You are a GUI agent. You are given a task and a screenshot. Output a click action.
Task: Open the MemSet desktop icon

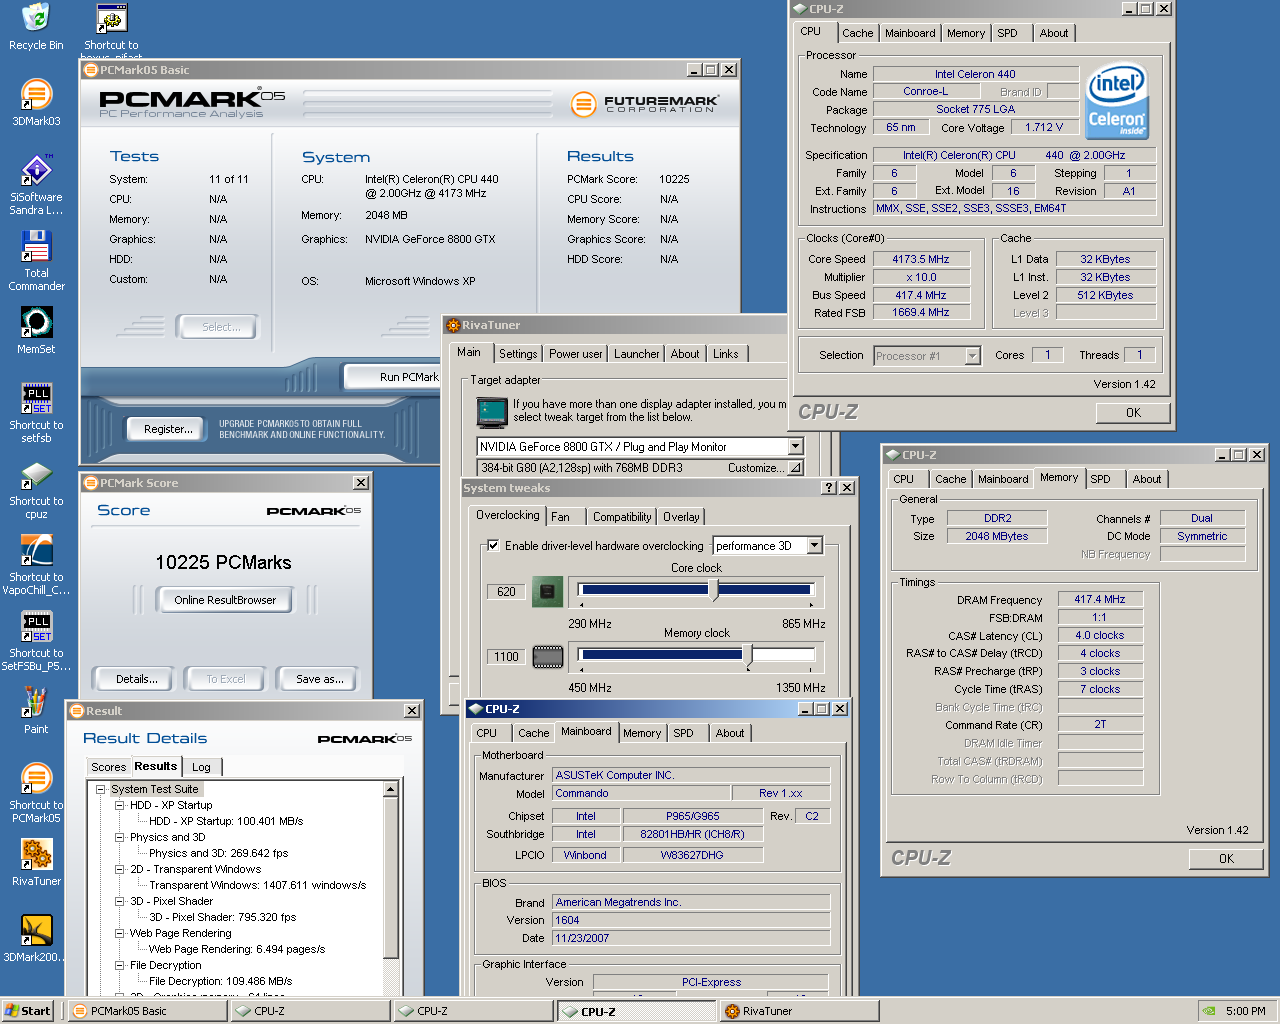click(x=36, y=331)
